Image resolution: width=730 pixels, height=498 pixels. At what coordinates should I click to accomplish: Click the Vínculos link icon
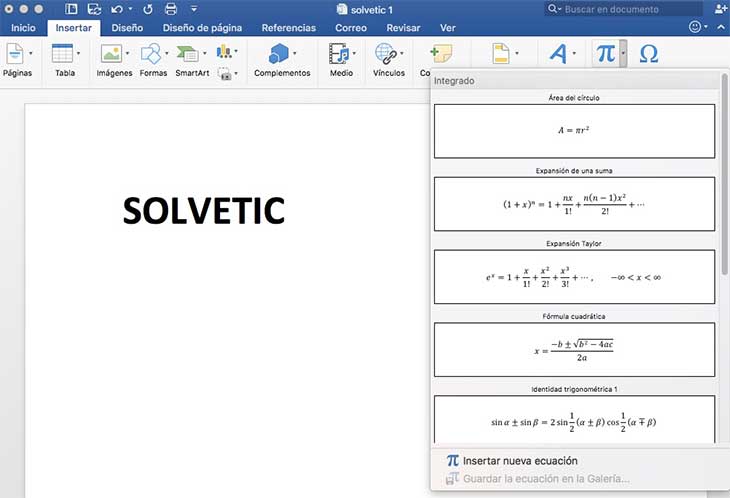(386, 54)
